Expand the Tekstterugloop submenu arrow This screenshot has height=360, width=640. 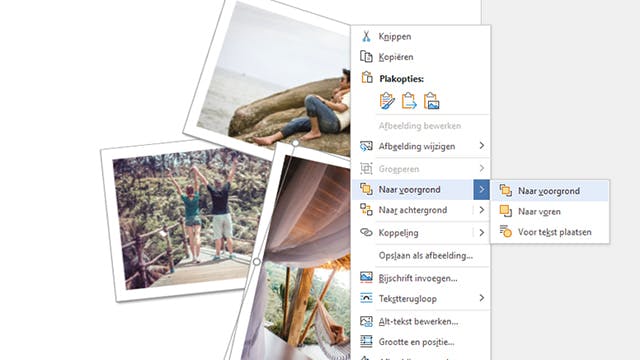pyautogui.click(x=482, y=298)
